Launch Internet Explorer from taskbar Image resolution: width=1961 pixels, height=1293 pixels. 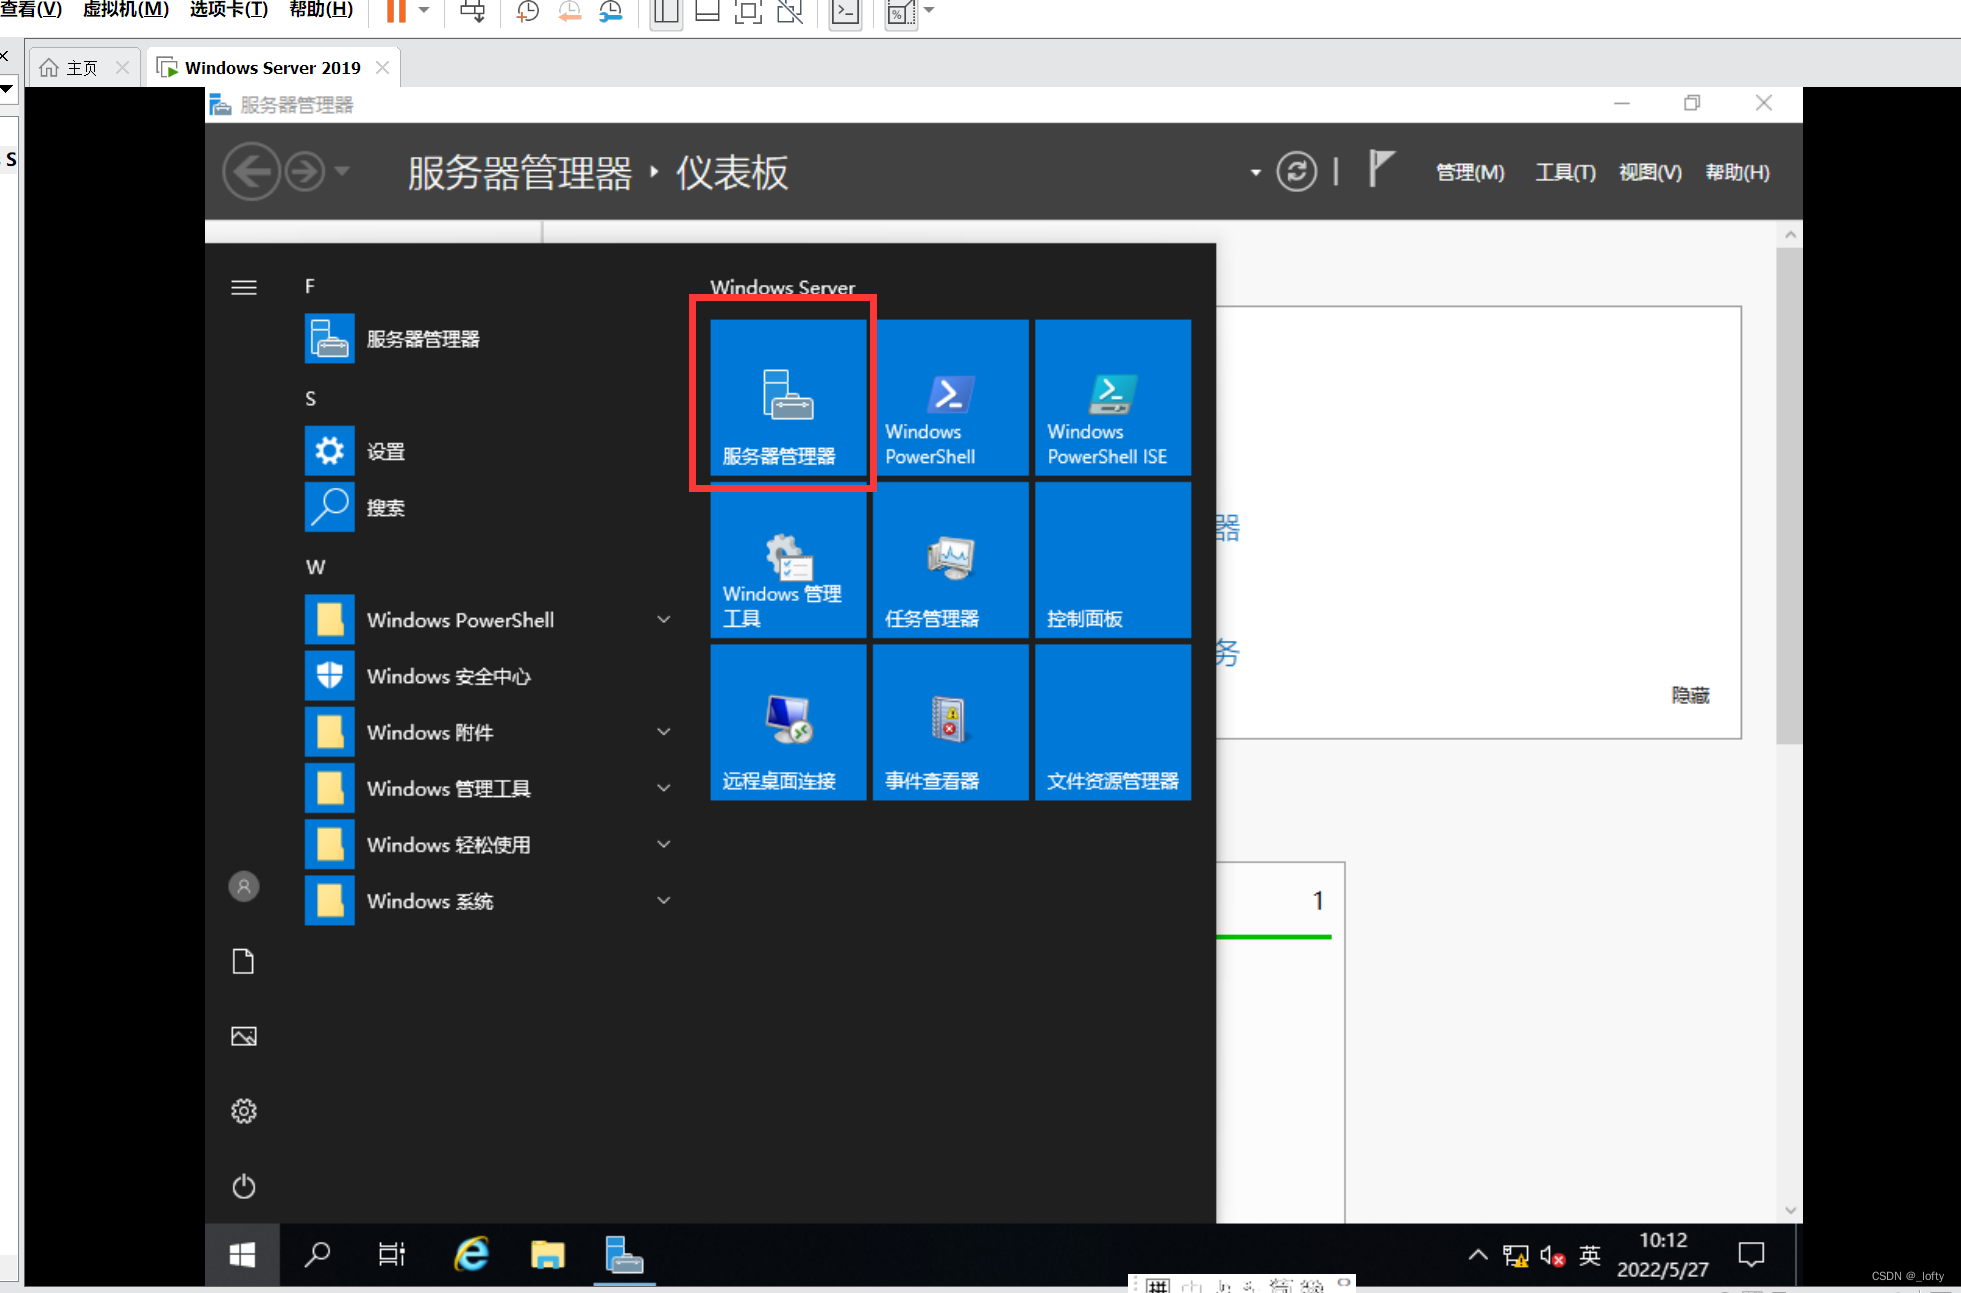click(x=471, y=1254)
